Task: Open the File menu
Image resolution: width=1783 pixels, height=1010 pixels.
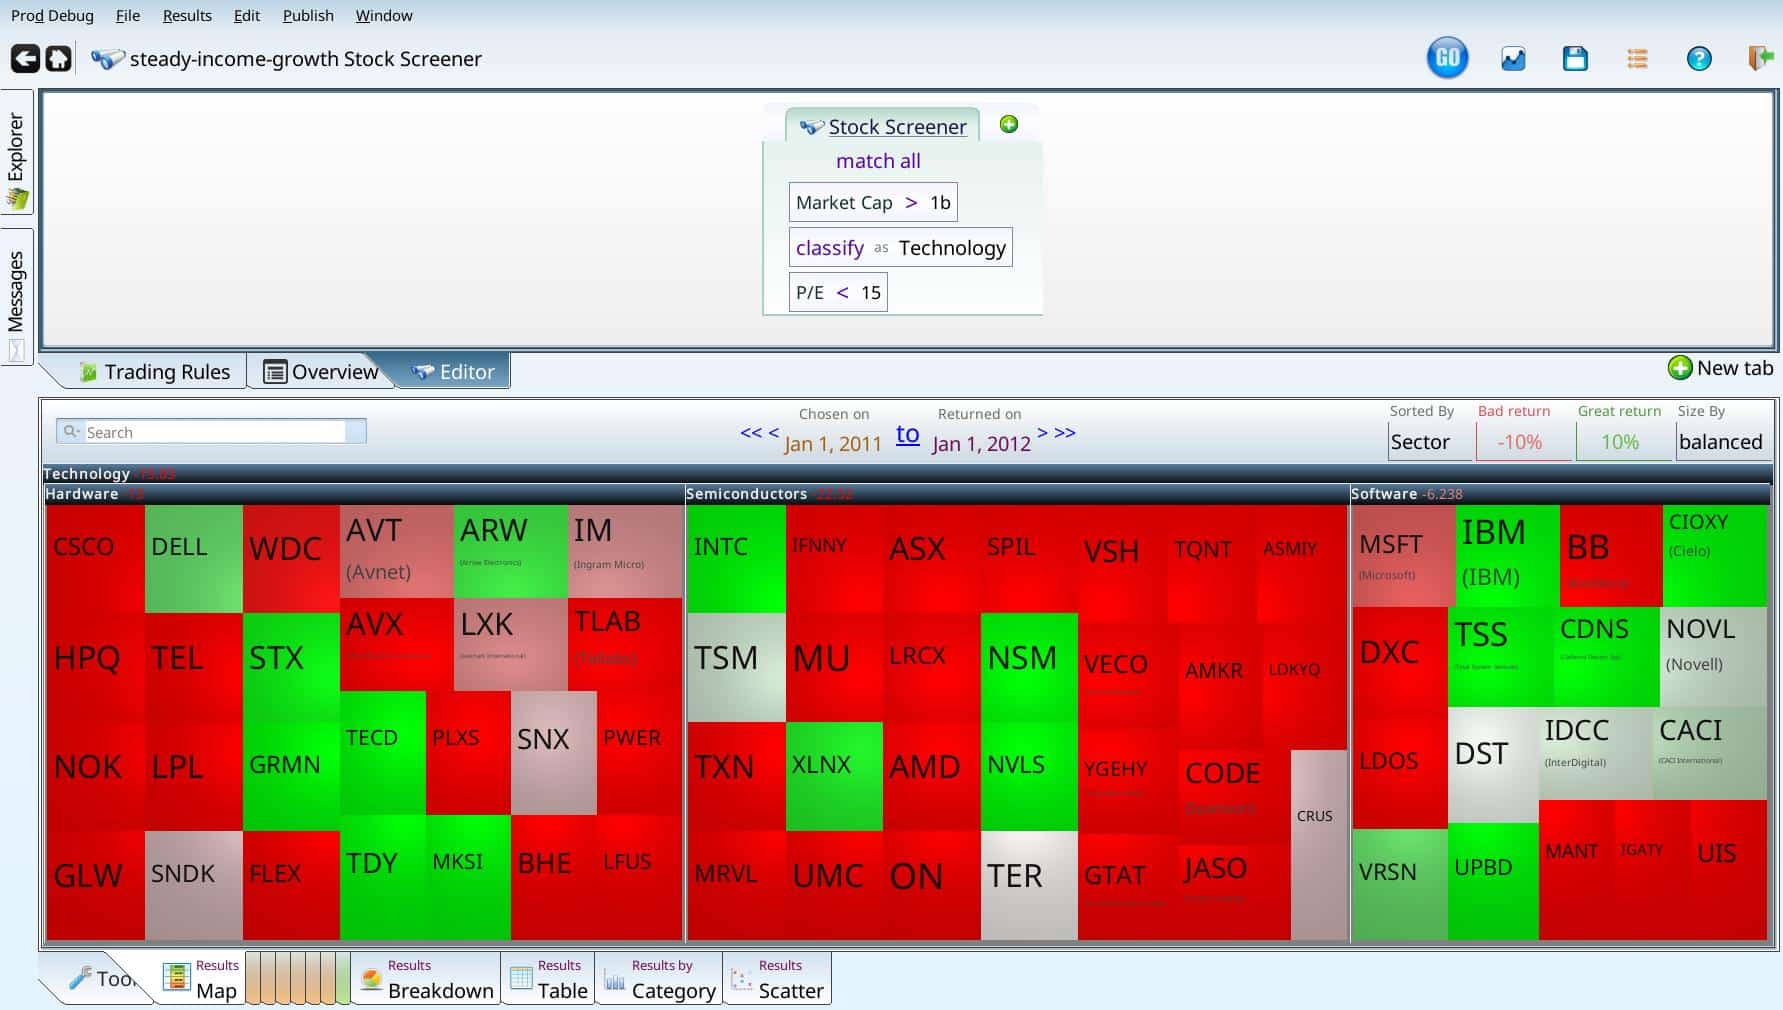Action: tap(128, 15)
